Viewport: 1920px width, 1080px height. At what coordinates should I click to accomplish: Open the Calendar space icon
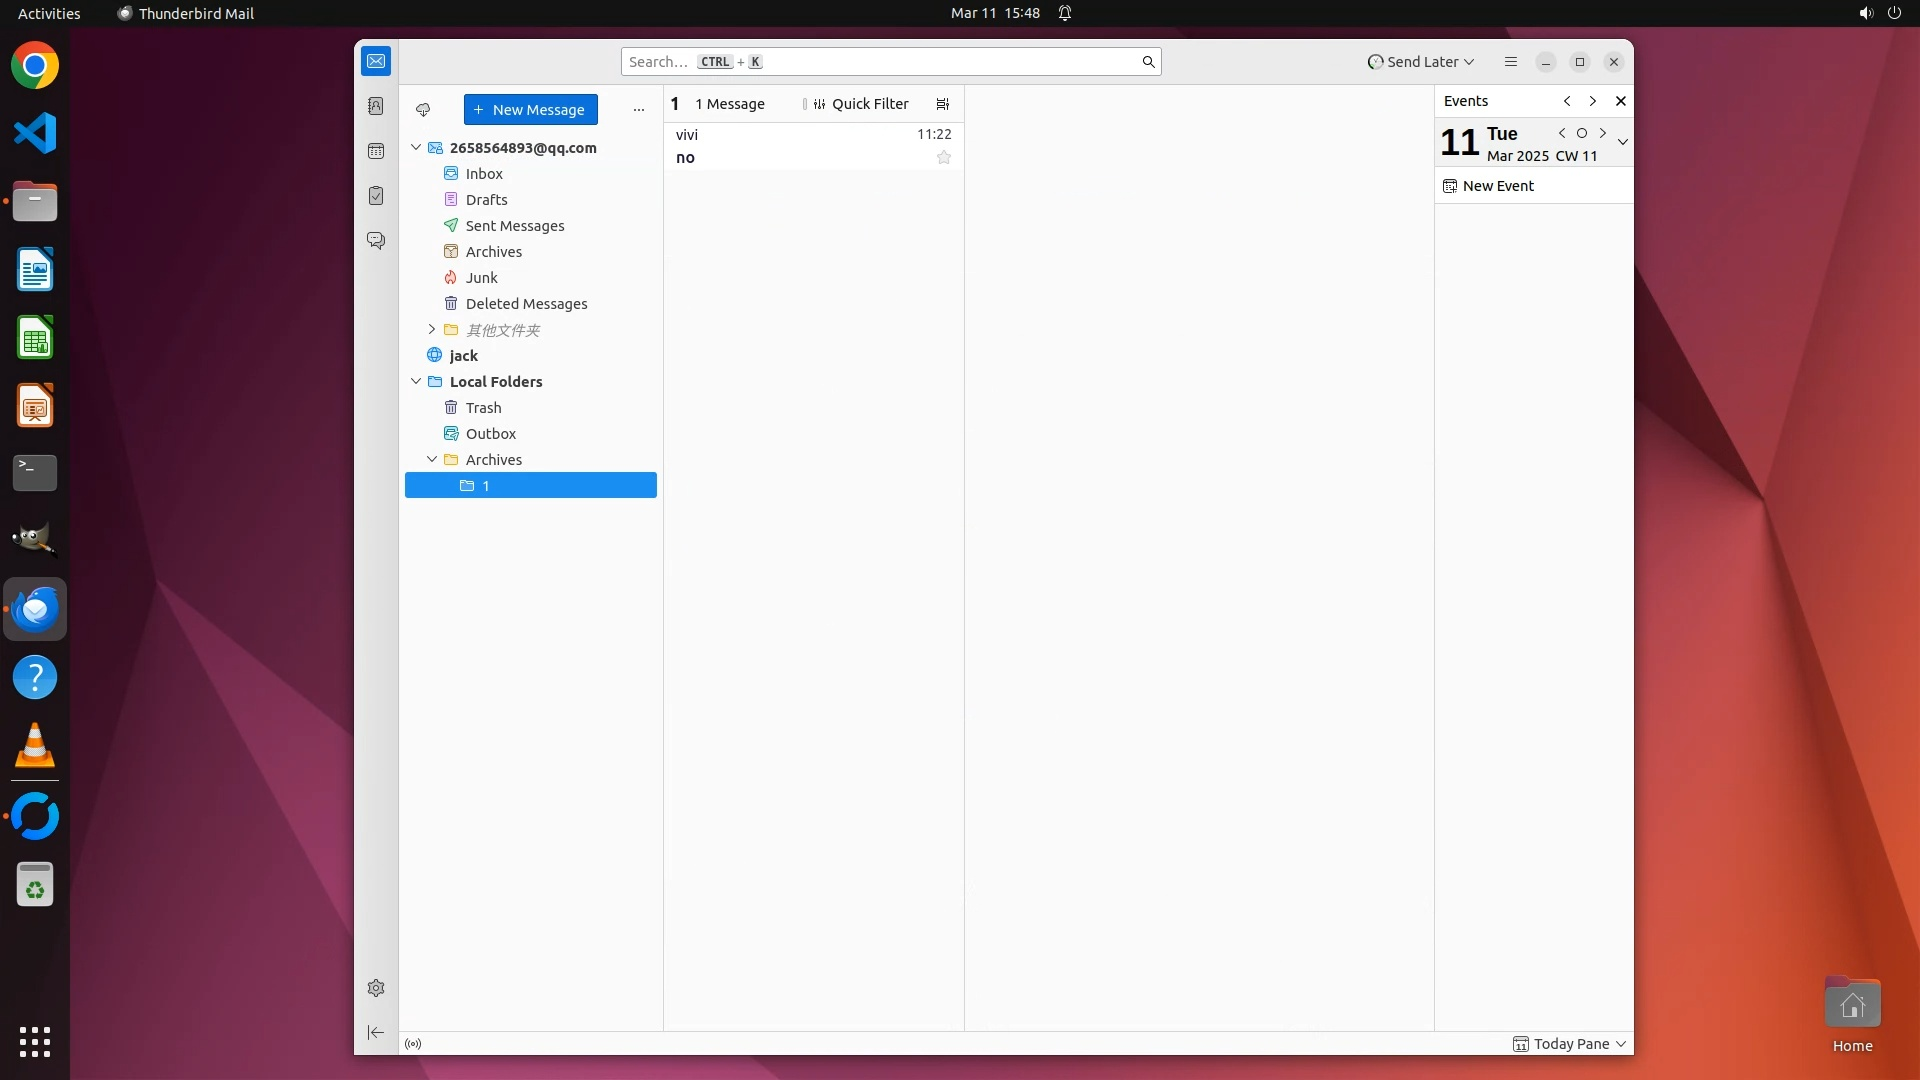tap(376, 151)
